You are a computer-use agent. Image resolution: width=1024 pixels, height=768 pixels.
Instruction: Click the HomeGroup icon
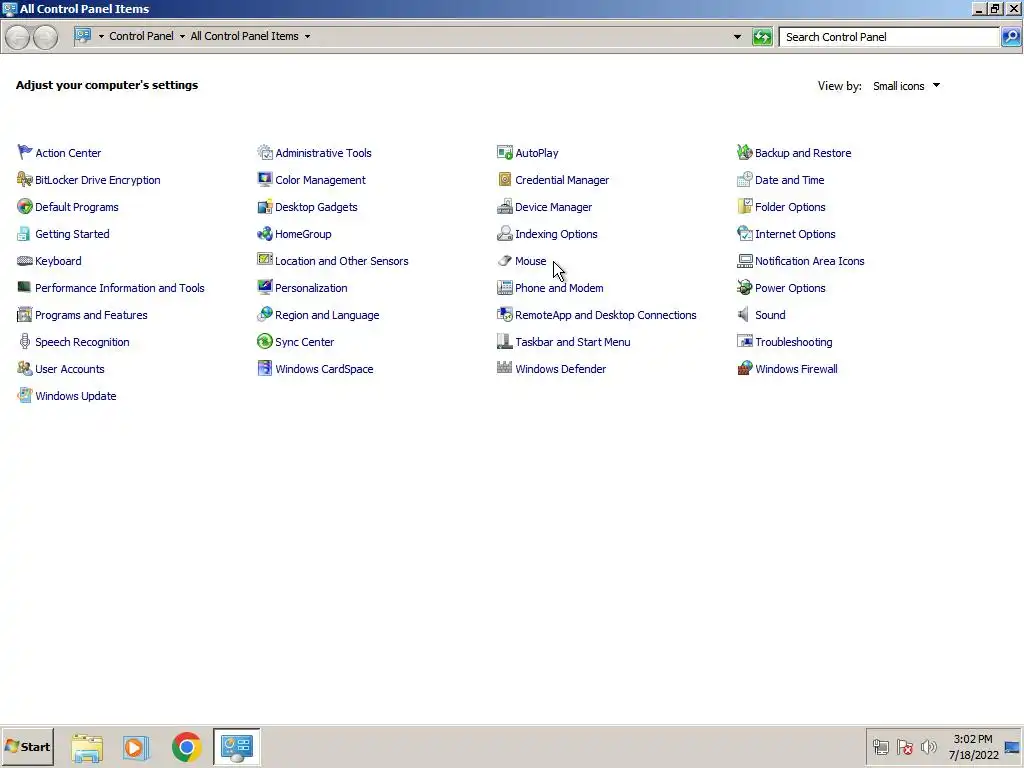(x=264, y=234)
